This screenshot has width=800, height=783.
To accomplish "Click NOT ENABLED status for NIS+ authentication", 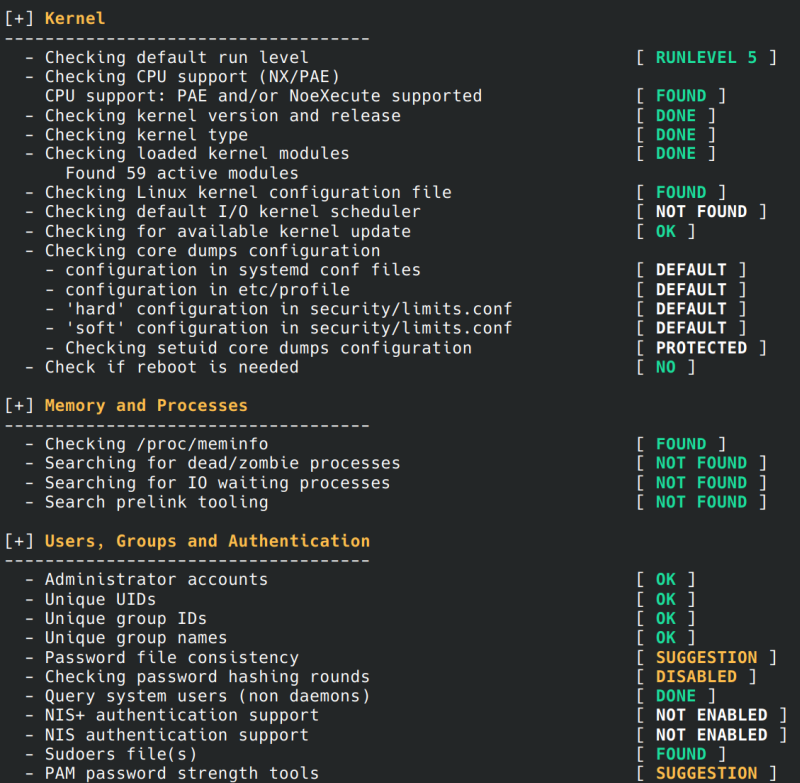I will click(711, 715).
